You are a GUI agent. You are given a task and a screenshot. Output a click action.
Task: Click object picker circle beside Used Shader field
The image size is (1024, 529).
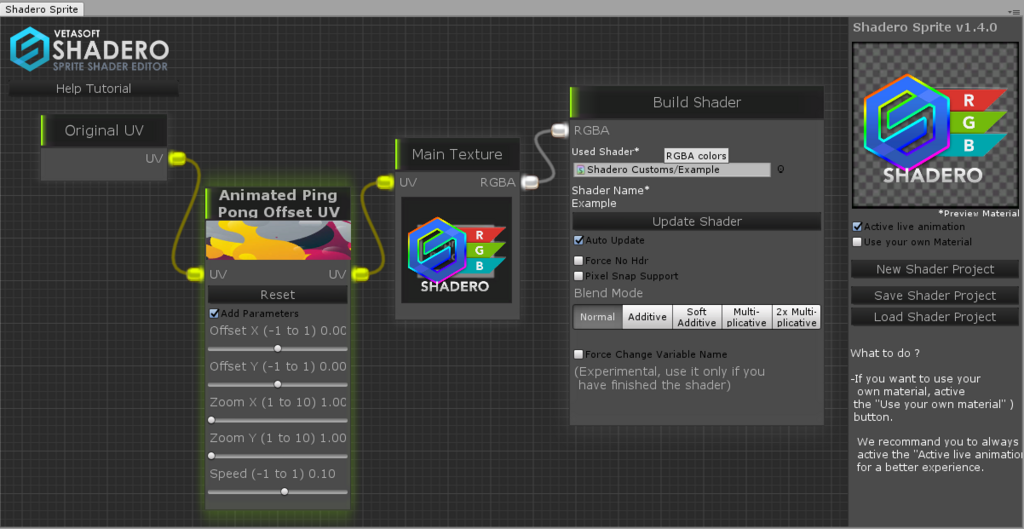pyautogui.click(x=780, y=170)
